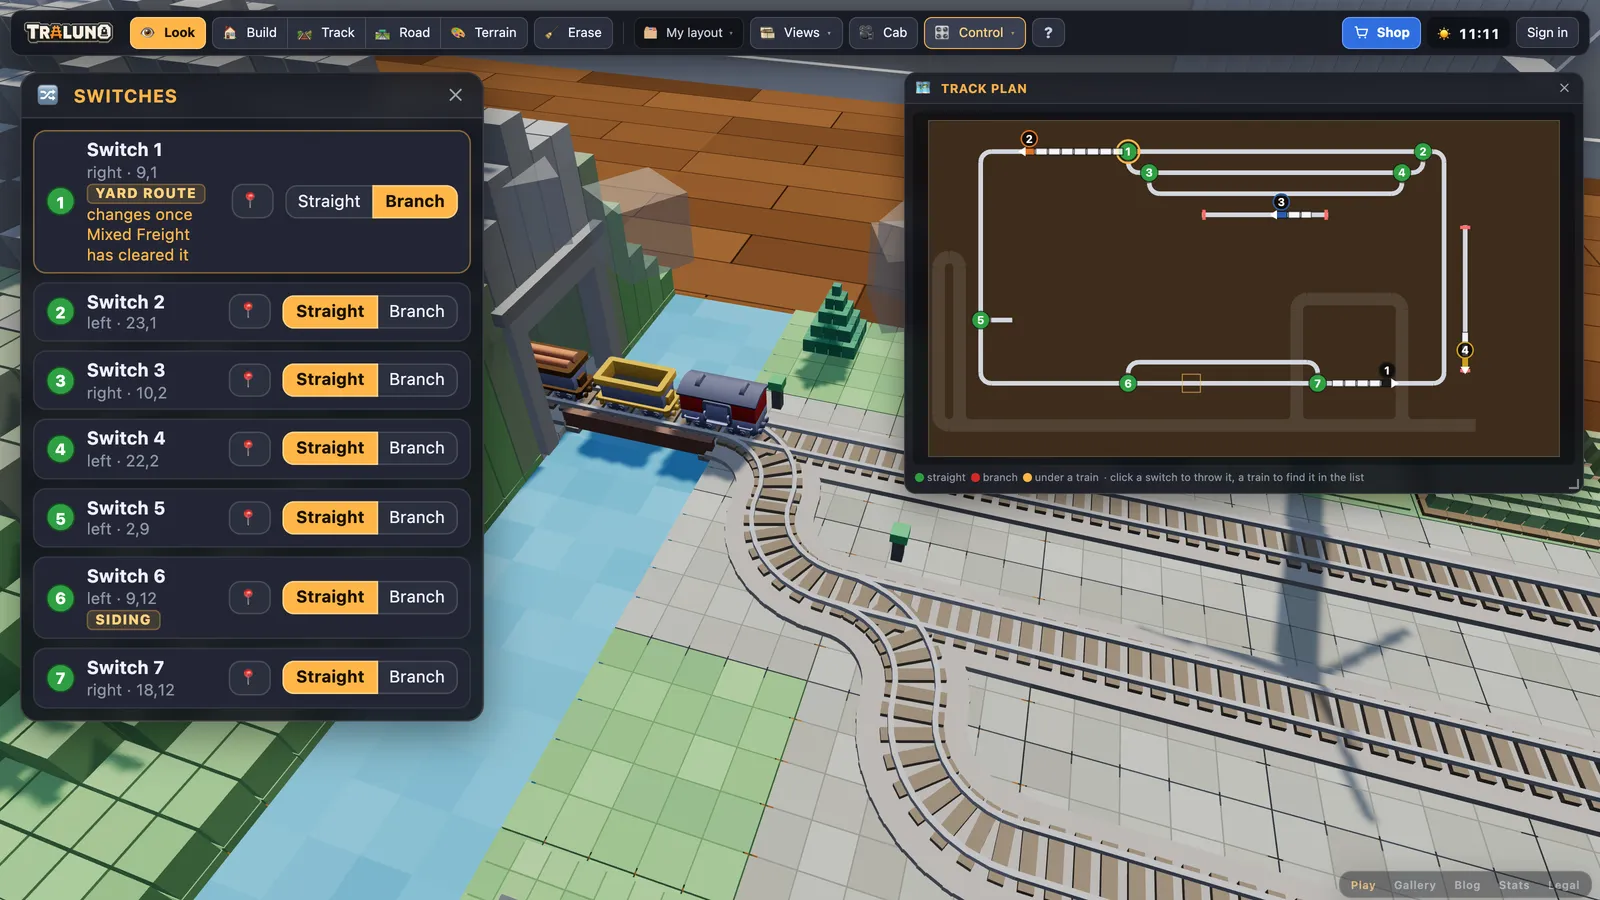
Task: Select the Terrain tool
Action: pyautogui.click(x=484, y=33)
